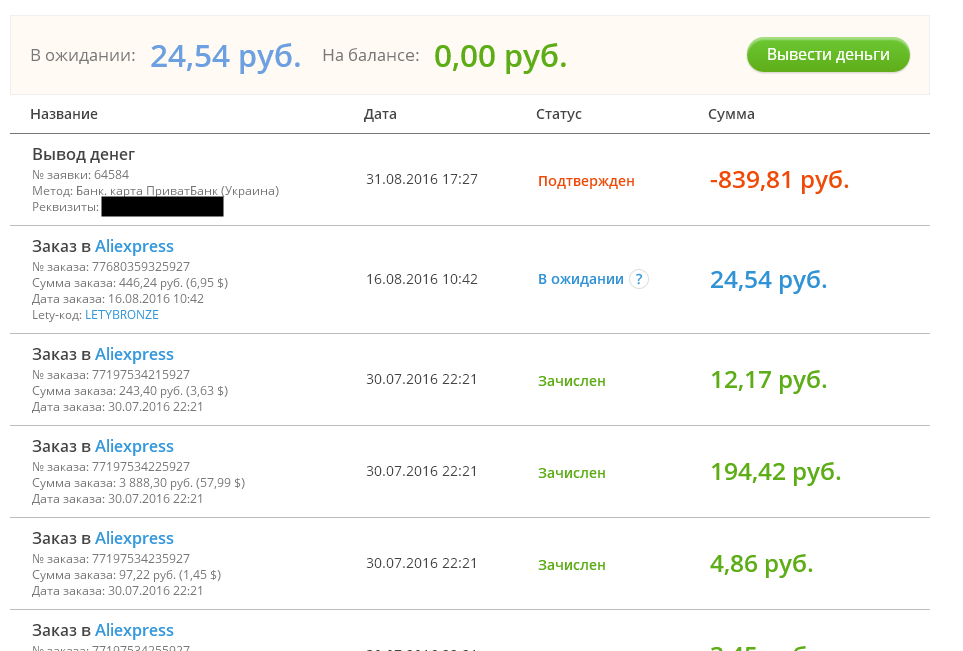Open the help question mark beside В ожидании
Screen dimensions: 963x651
coord(638,279)
